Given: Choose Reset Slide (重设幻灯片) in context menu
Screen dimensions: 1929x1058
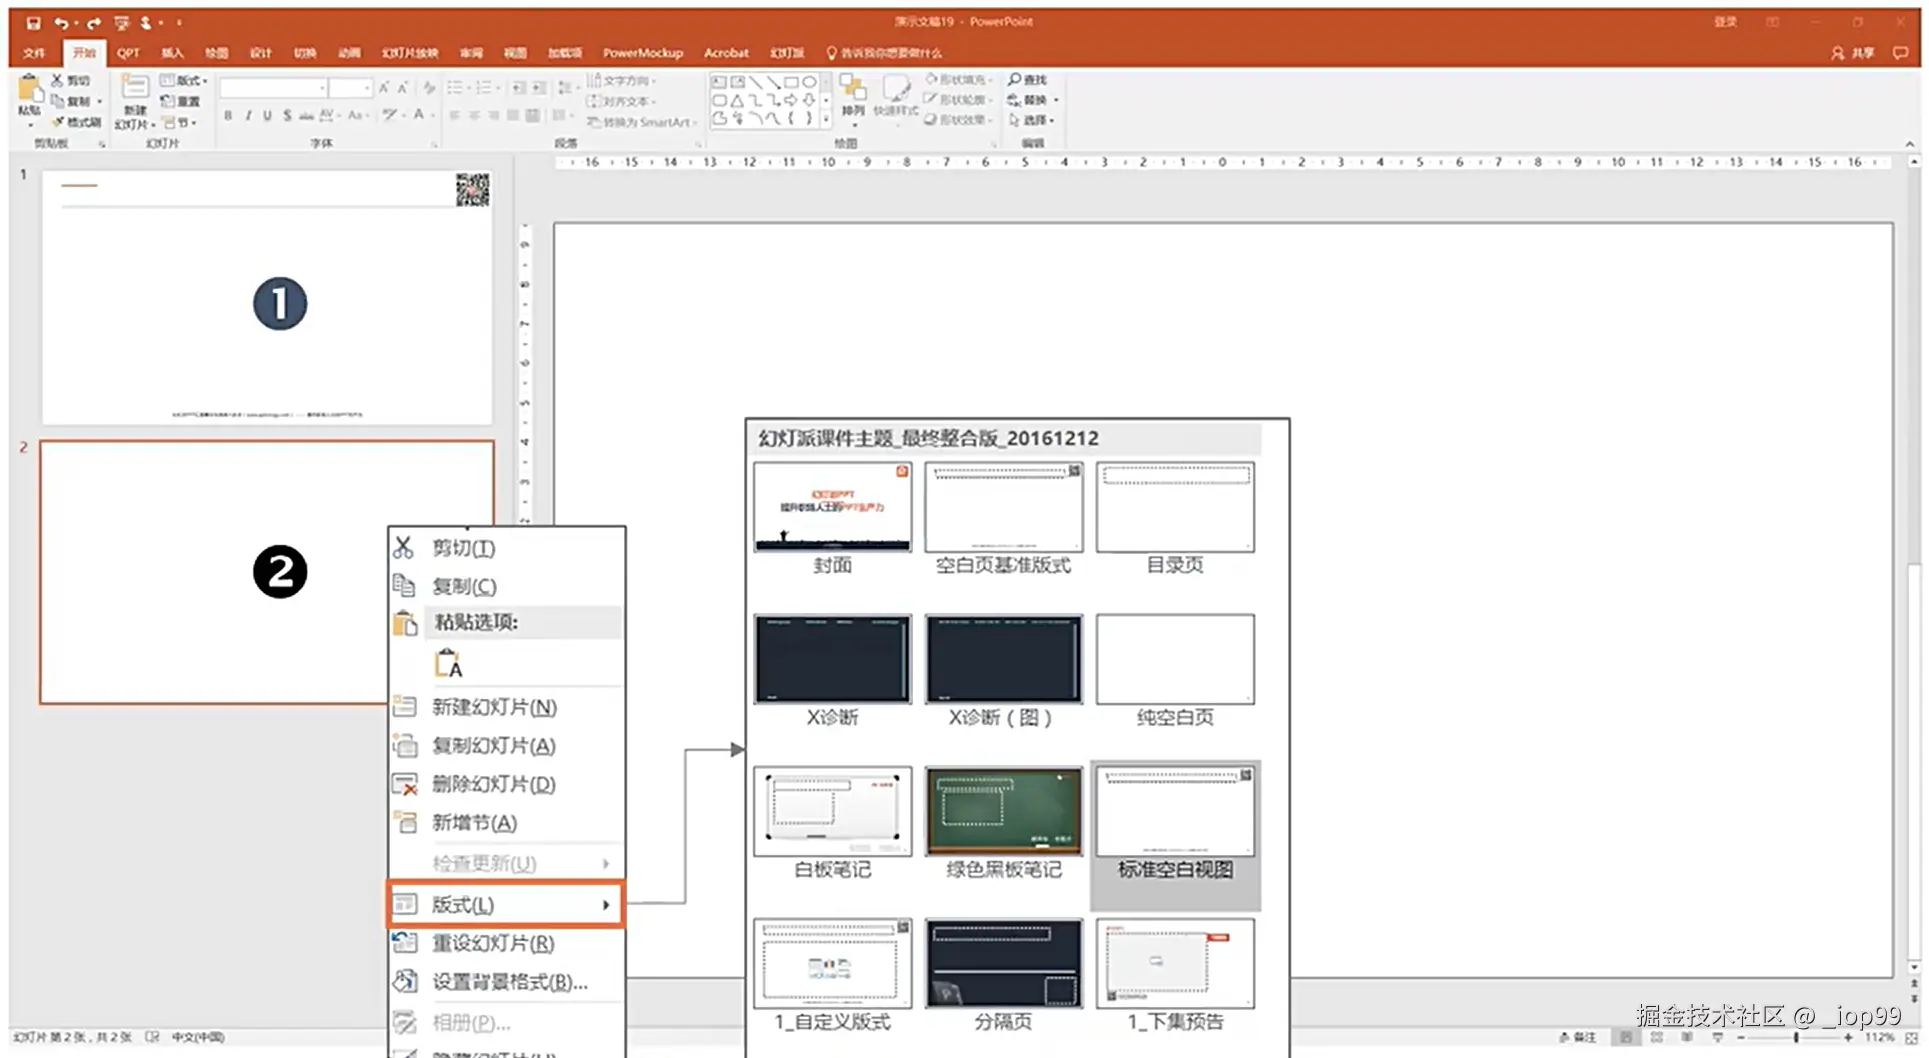Looking at the screenshot, I should click(506, 943).
